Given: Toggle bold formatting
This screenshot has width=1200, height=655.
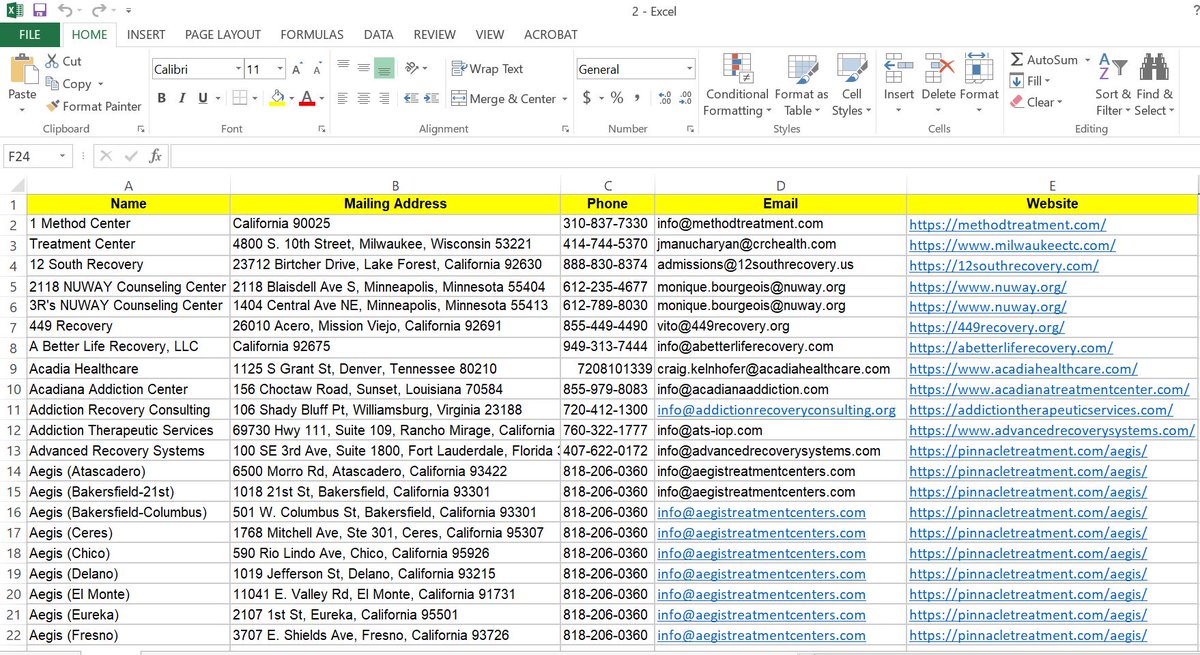Looking at the screenshot, I should point(161,98).
